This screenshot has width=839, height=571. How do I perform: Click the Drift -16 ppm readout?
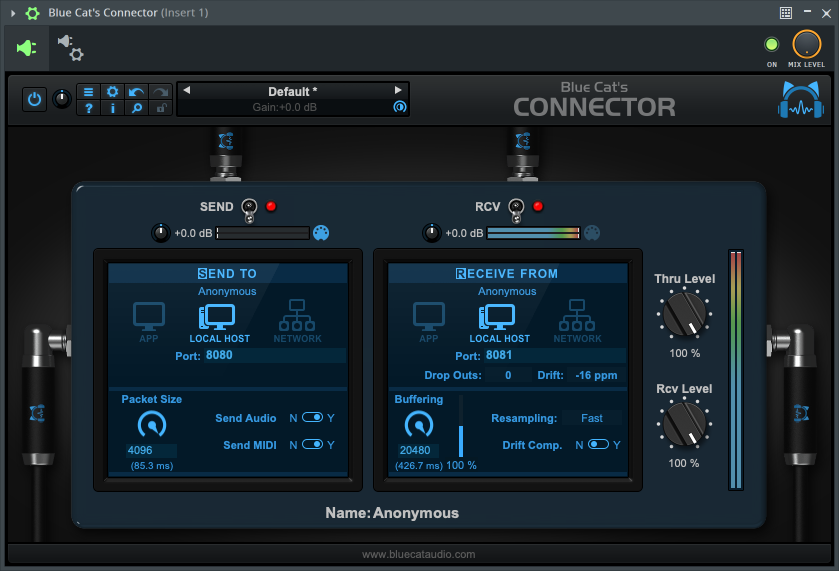coord(596,376)
